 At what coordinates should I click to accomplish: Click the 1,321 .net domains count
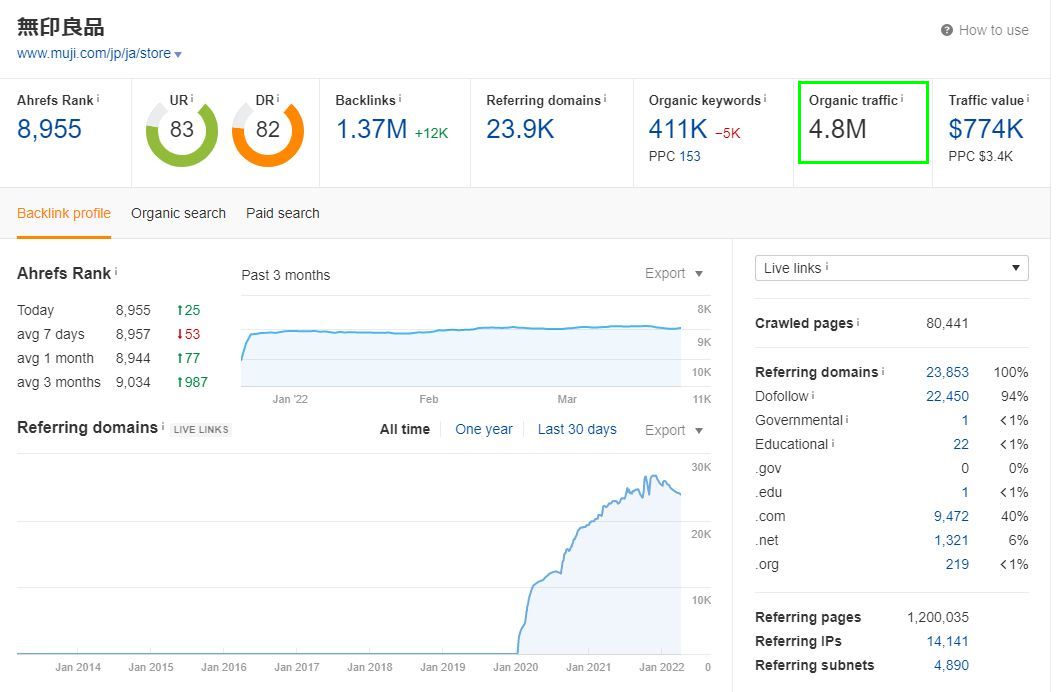pos(951,540)
